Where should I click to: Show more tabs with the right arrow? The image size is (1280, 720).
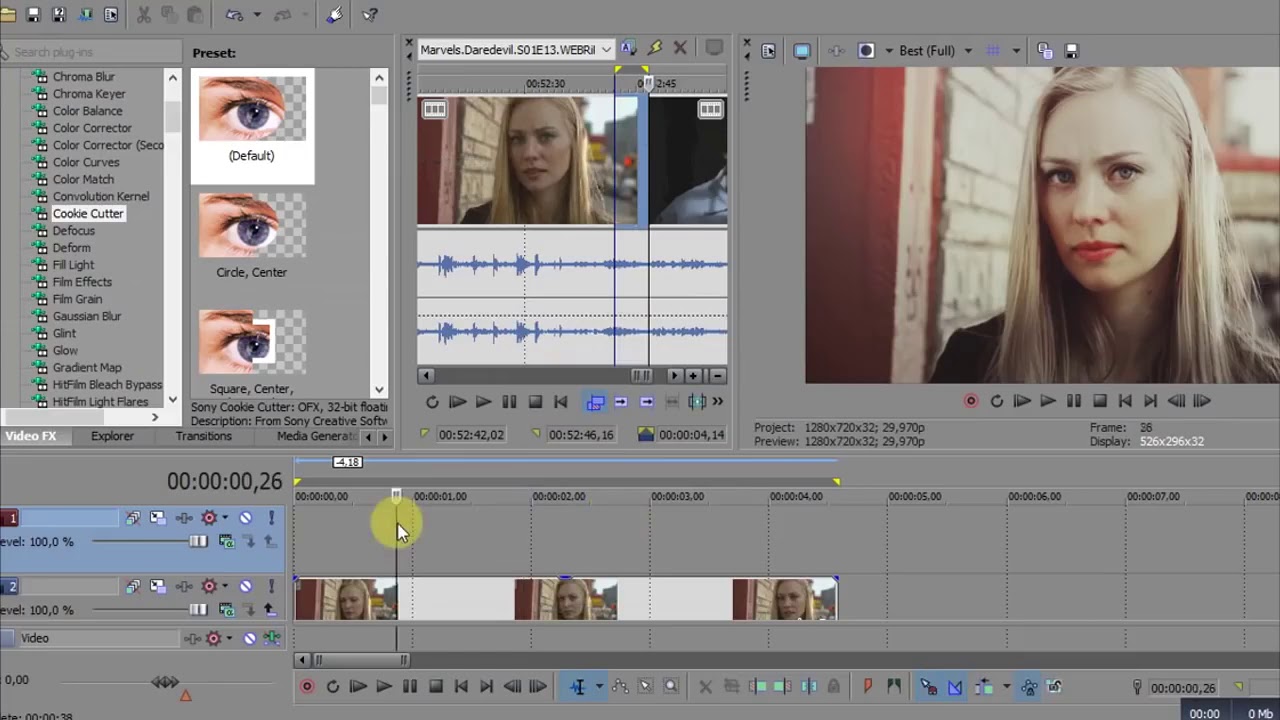[x=384, y=437]
